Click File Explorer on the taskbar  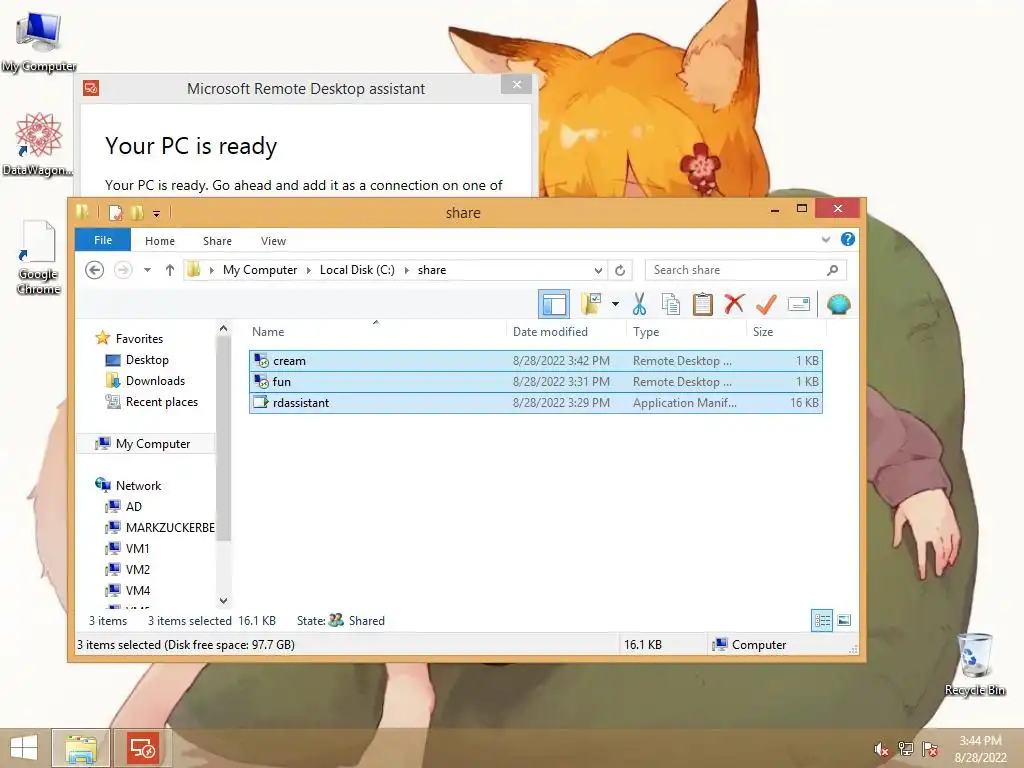tap(81, 748)
